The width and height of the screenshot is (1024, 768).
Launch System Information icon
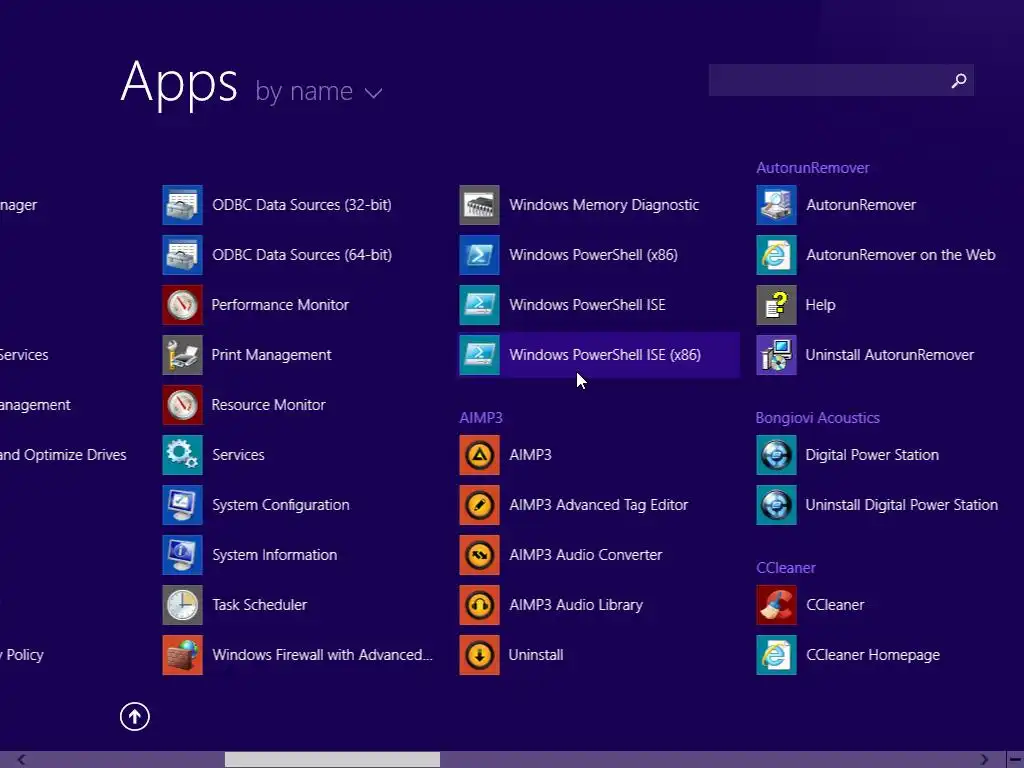pyautogui.click(x=182, y=555)
